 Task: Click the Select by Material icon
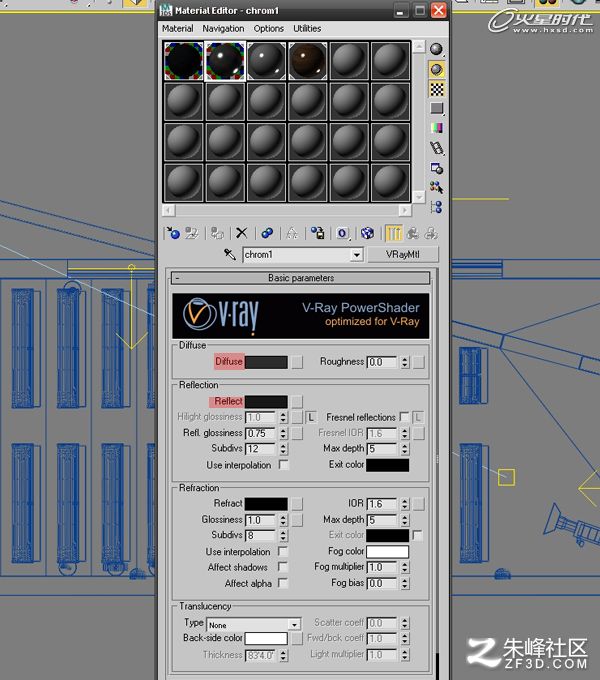point(437,187)
